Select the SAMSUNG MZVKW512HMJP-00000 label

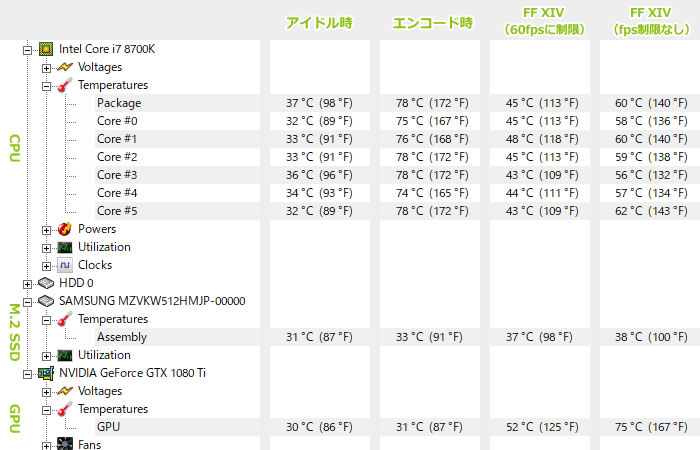click(x=152, y=301)
